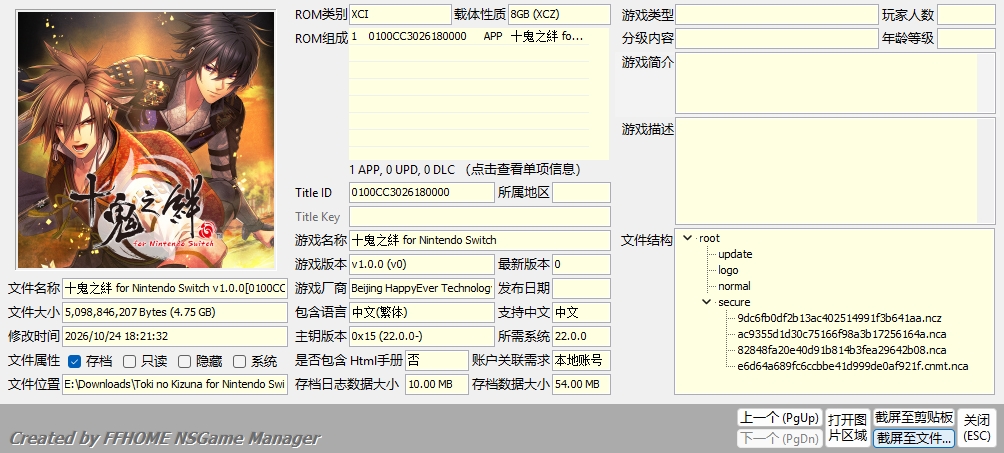Click the 修改时间 field showing 2026/10/24
This screenshot has height=453, width=1004.
[175, 336]
